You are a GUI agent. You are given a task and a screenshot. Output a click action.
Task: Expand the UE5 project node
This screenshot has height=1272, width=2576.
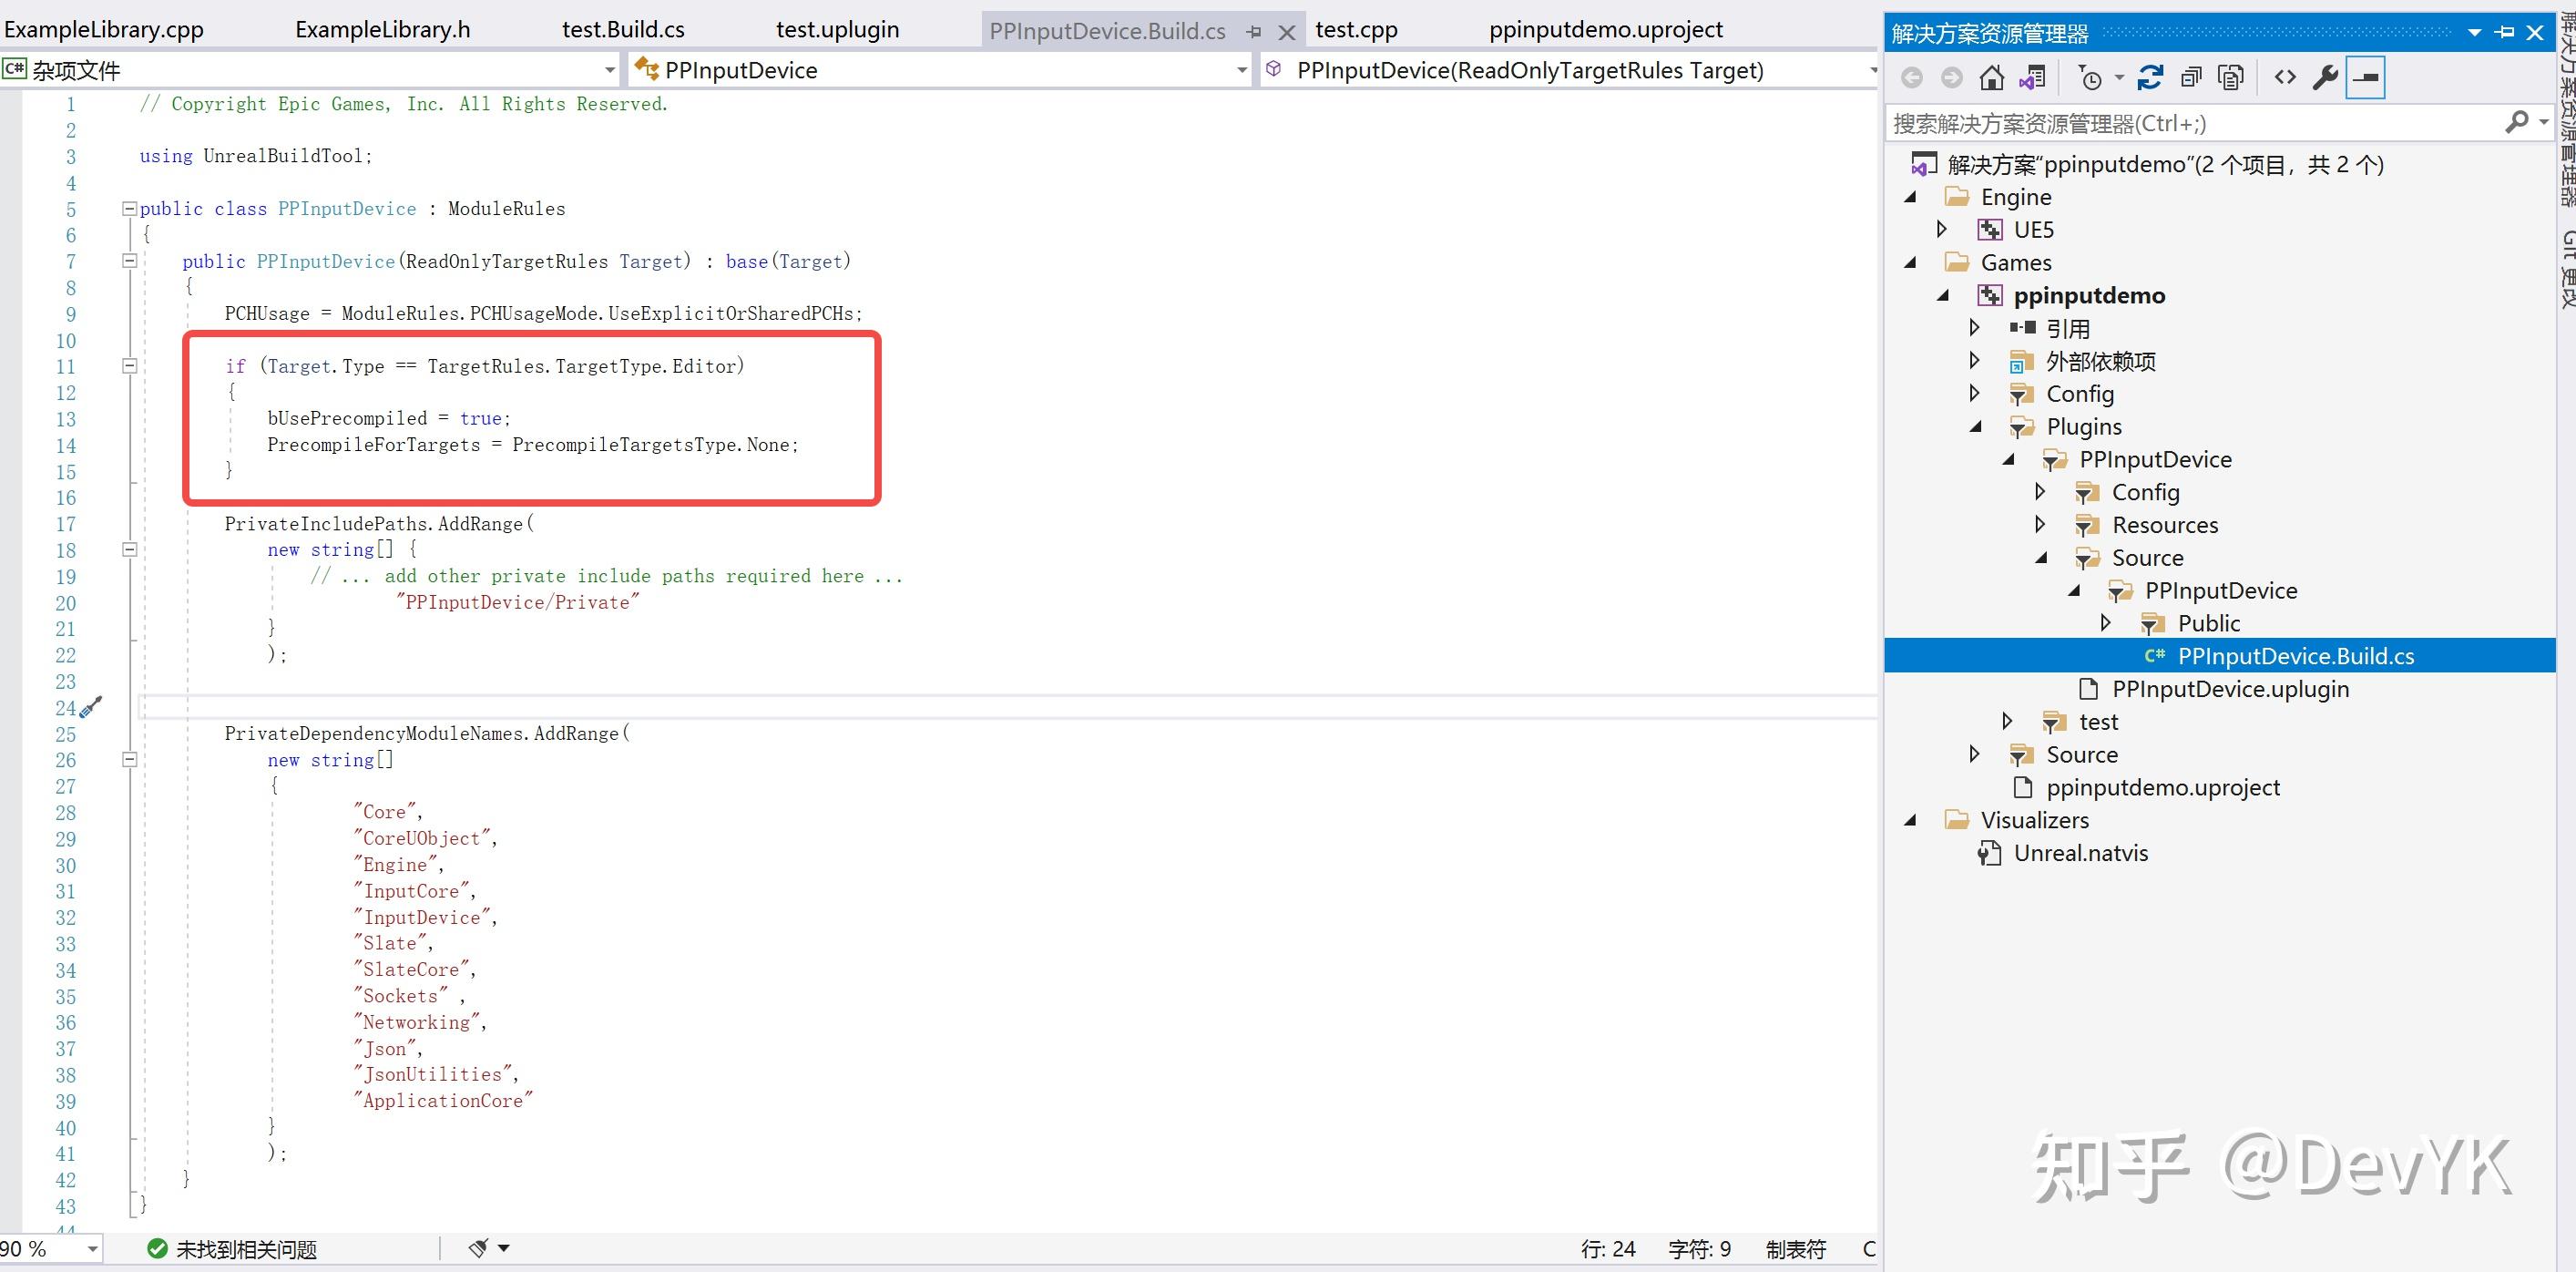(x=1942, y=229)
